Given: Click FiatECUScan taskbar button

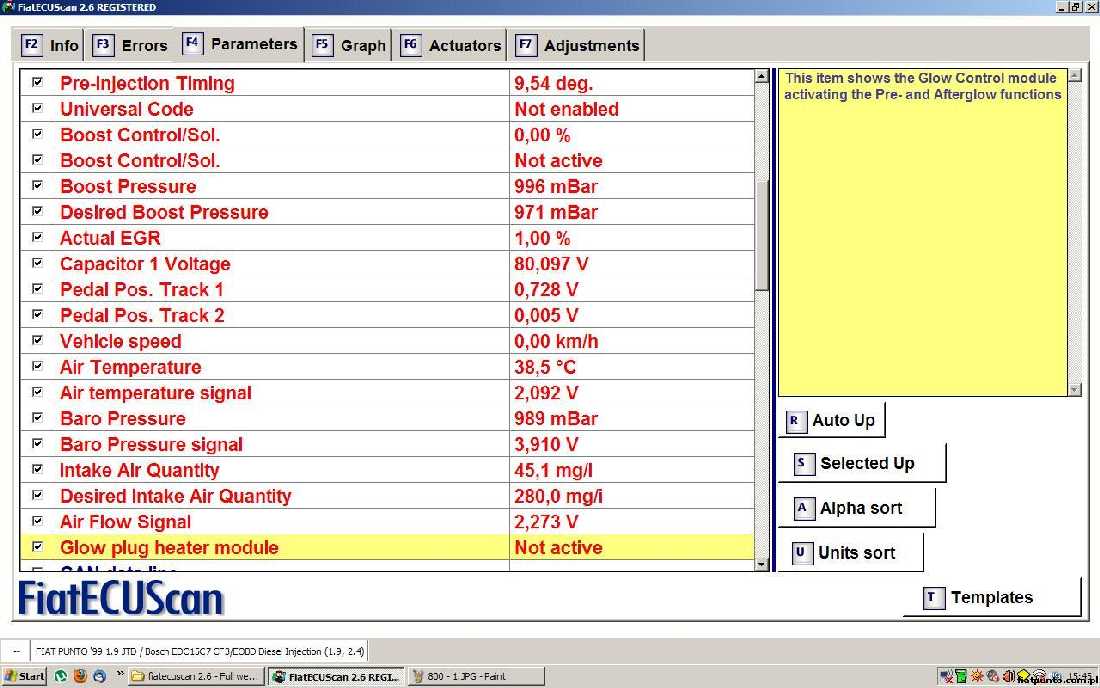Looking at the screenshot, I should click(337, 676).
